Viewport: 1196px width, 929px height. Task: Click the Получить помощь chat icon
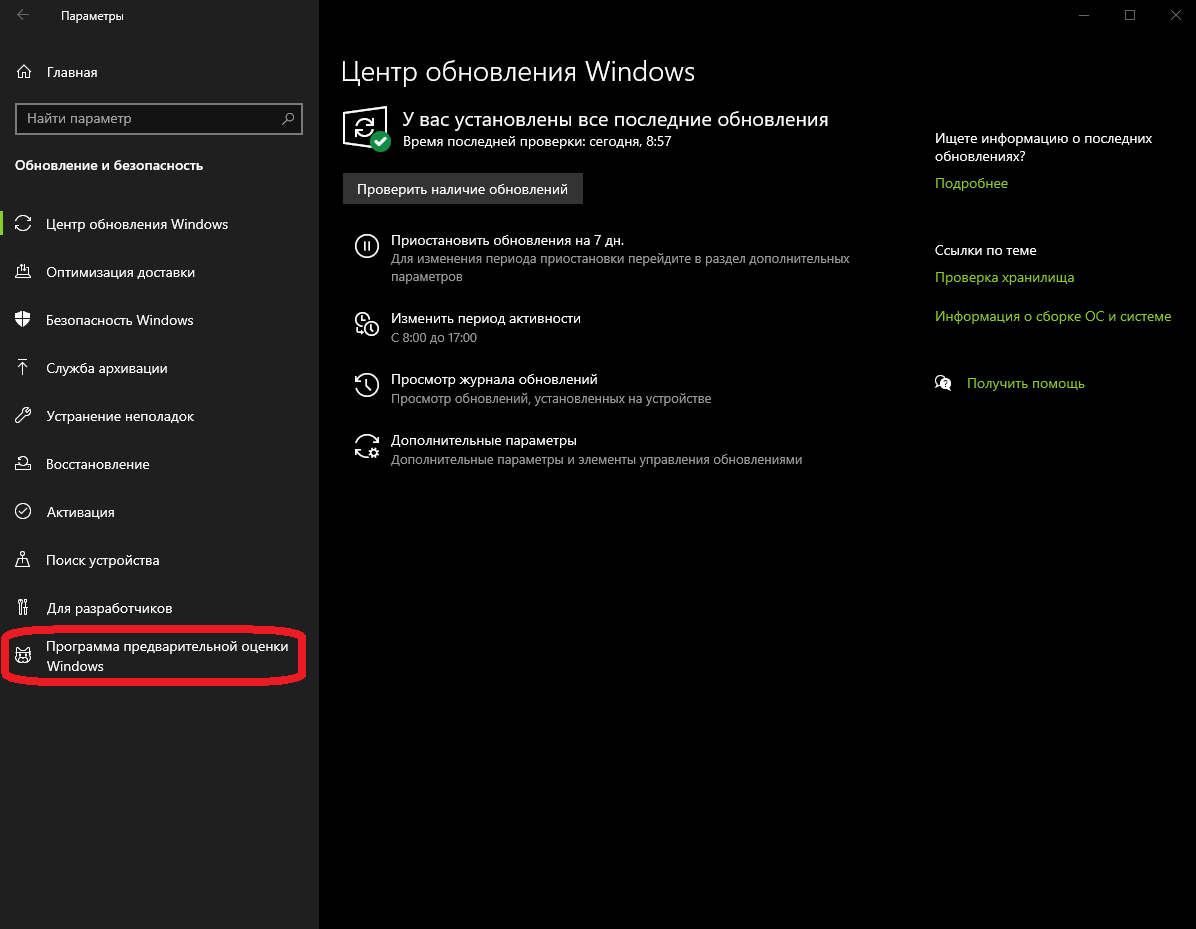(944, 383)
